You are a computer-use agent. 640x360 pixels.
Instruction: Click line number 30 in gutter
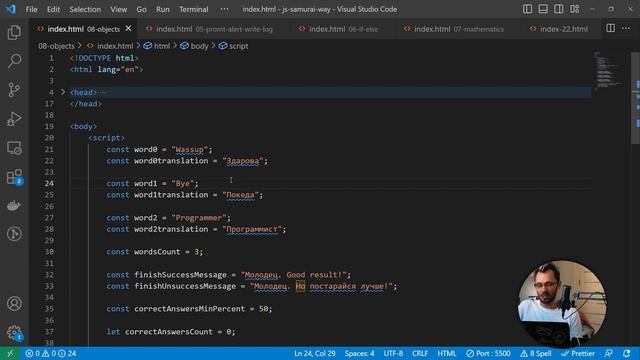[x=49, y=252]
